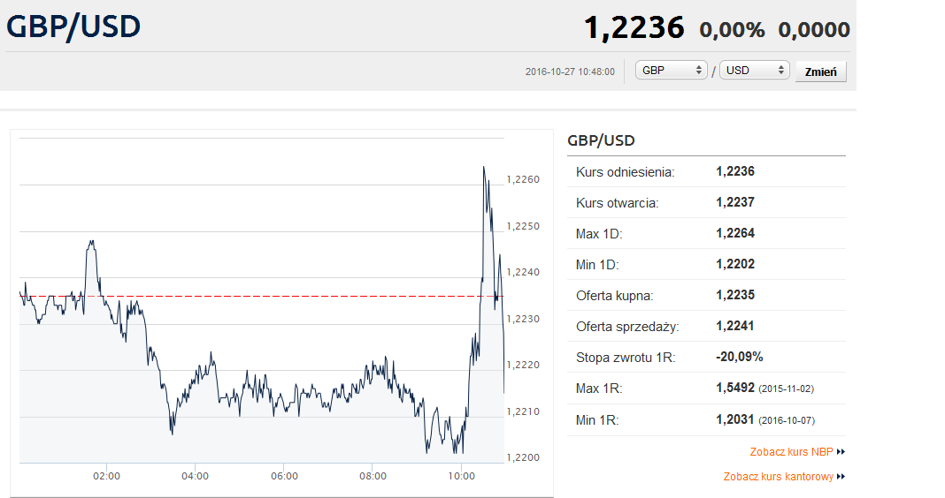The width and height of the screenshot is (945, 498).
Task: Select the Oferta kupna value 1,2235
Action: [x=735, y=295]
